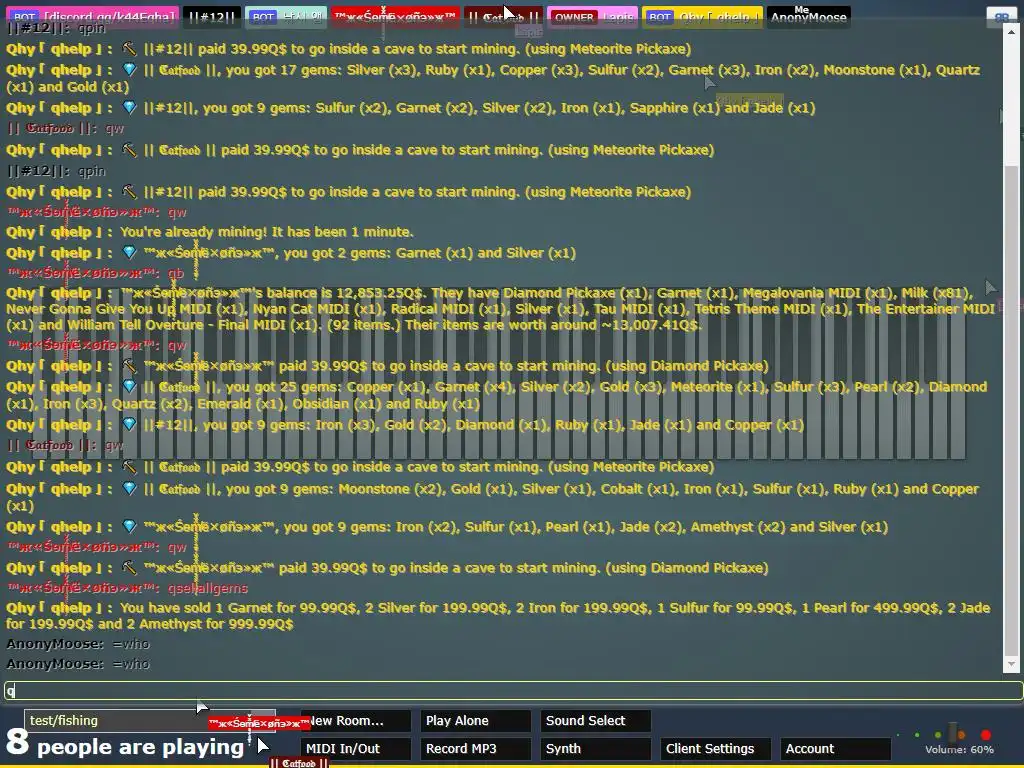1024x768 pixels.
Task: Click gem icon in Catfood 17 gems message
Action: (x=129, y=69)
